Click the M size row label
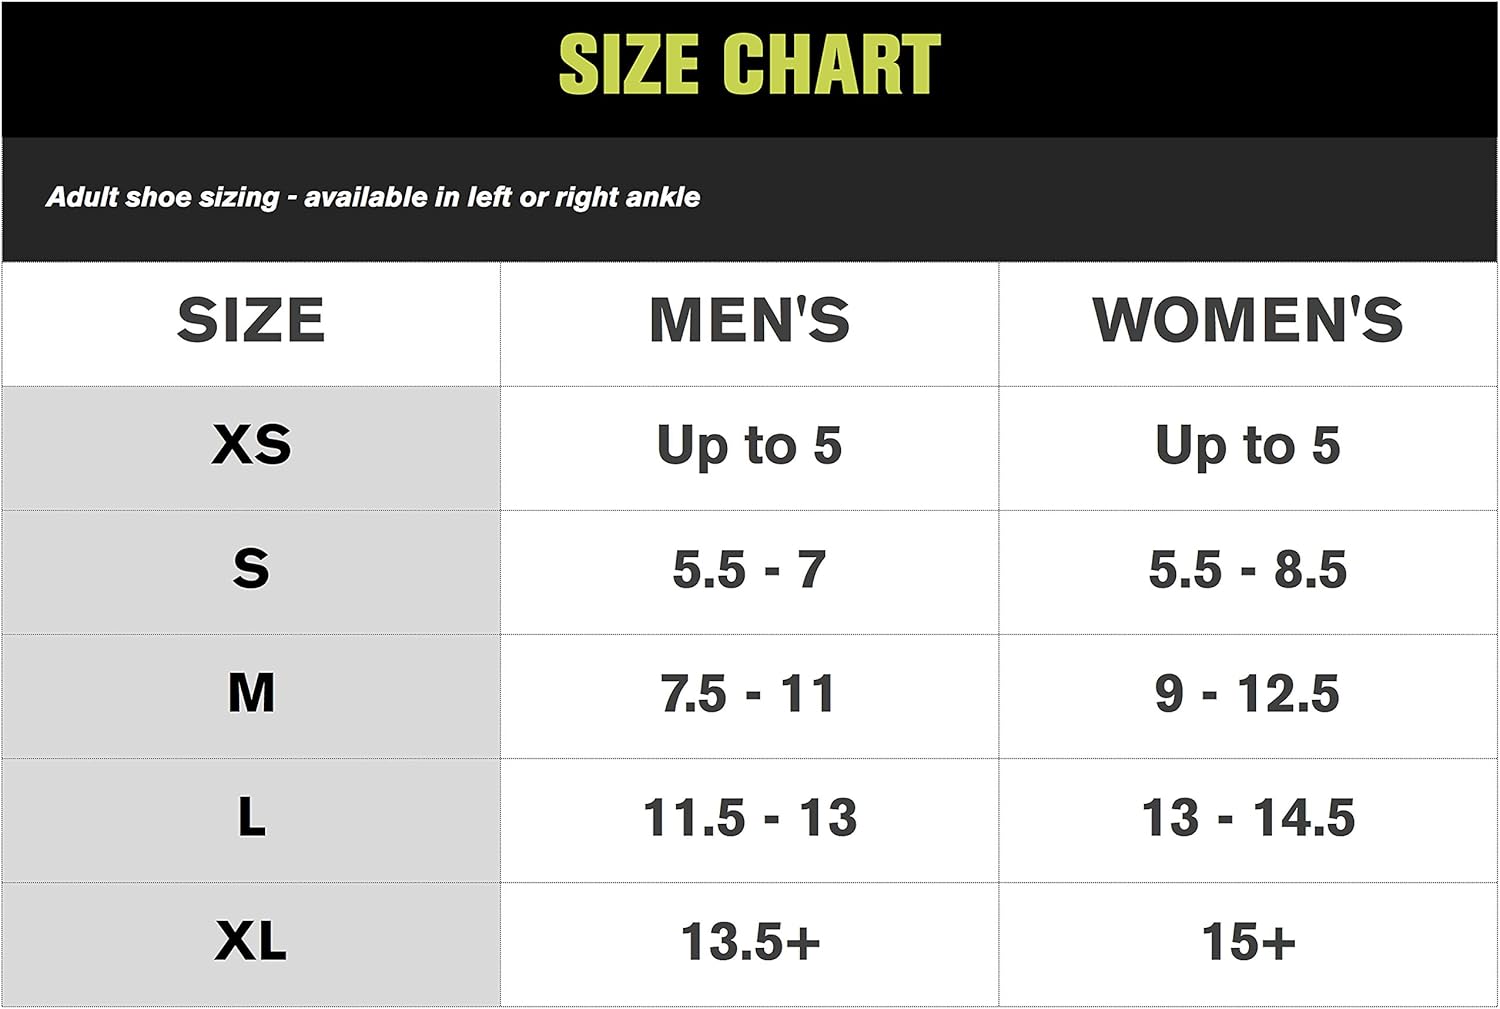The width and height of the screenshot is (1500, 1009). pyautogui.click(x=251, y=693)
